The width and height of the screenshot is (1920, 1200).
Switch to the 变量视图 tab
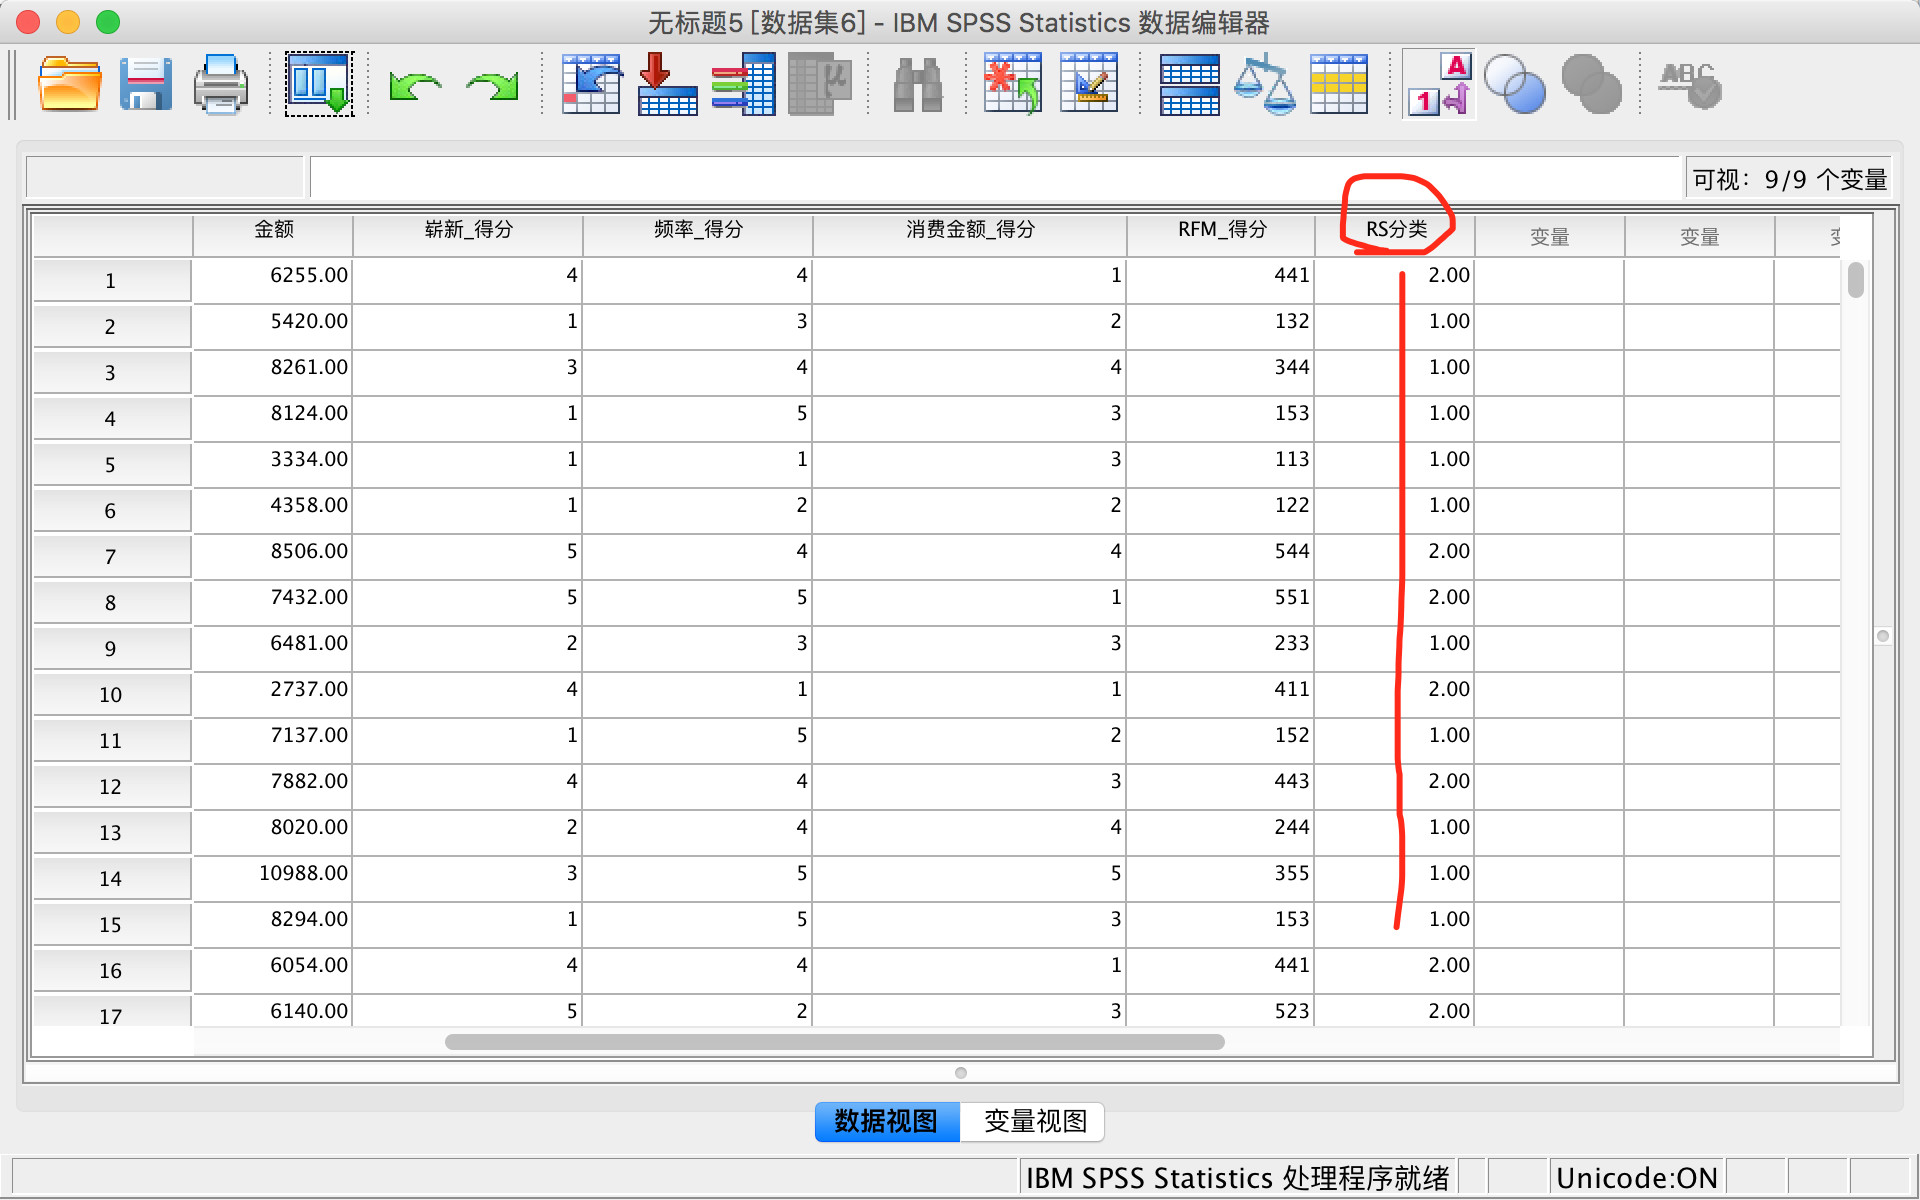tap(1034, 1121)
